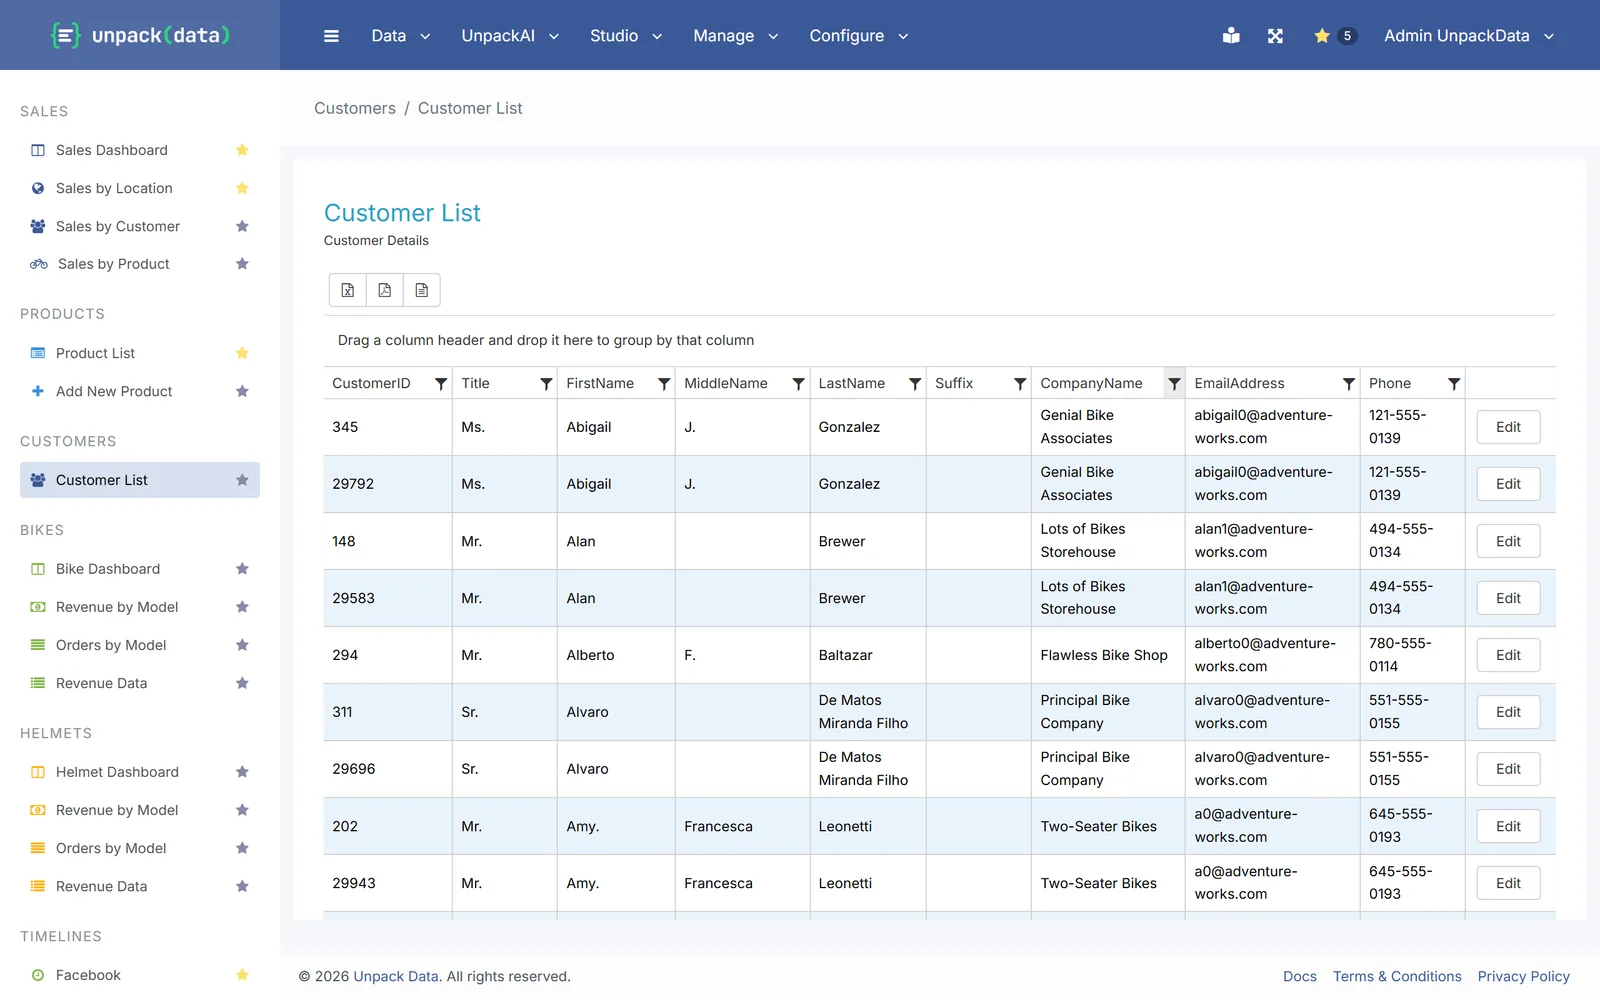The width and height of the screenshot is (1600, 1000).
Task: Open the Admin UnpackData user menu
Action: [1469, 36]
